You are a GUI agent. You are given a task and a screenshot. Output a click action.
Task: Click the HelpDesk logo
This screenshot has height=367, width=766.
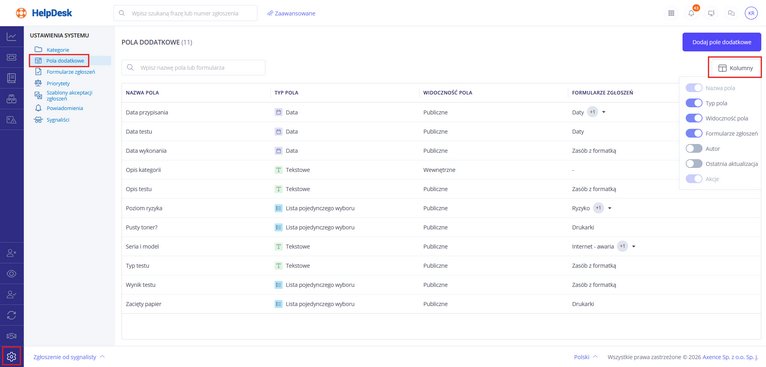tap(44, 13)
